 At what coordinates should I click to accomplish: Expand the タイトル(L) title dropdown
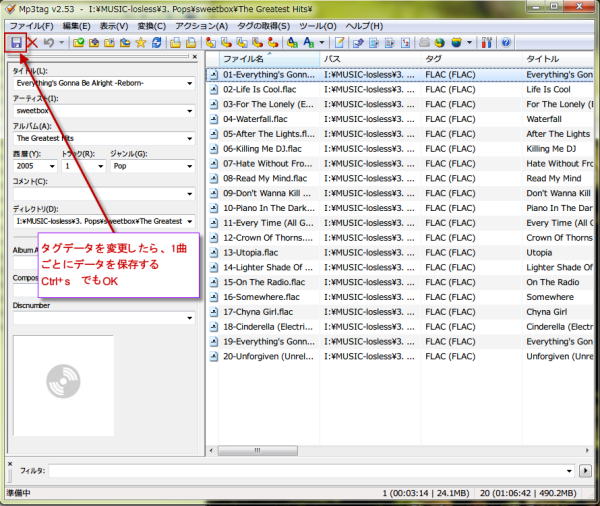(189, 83)
